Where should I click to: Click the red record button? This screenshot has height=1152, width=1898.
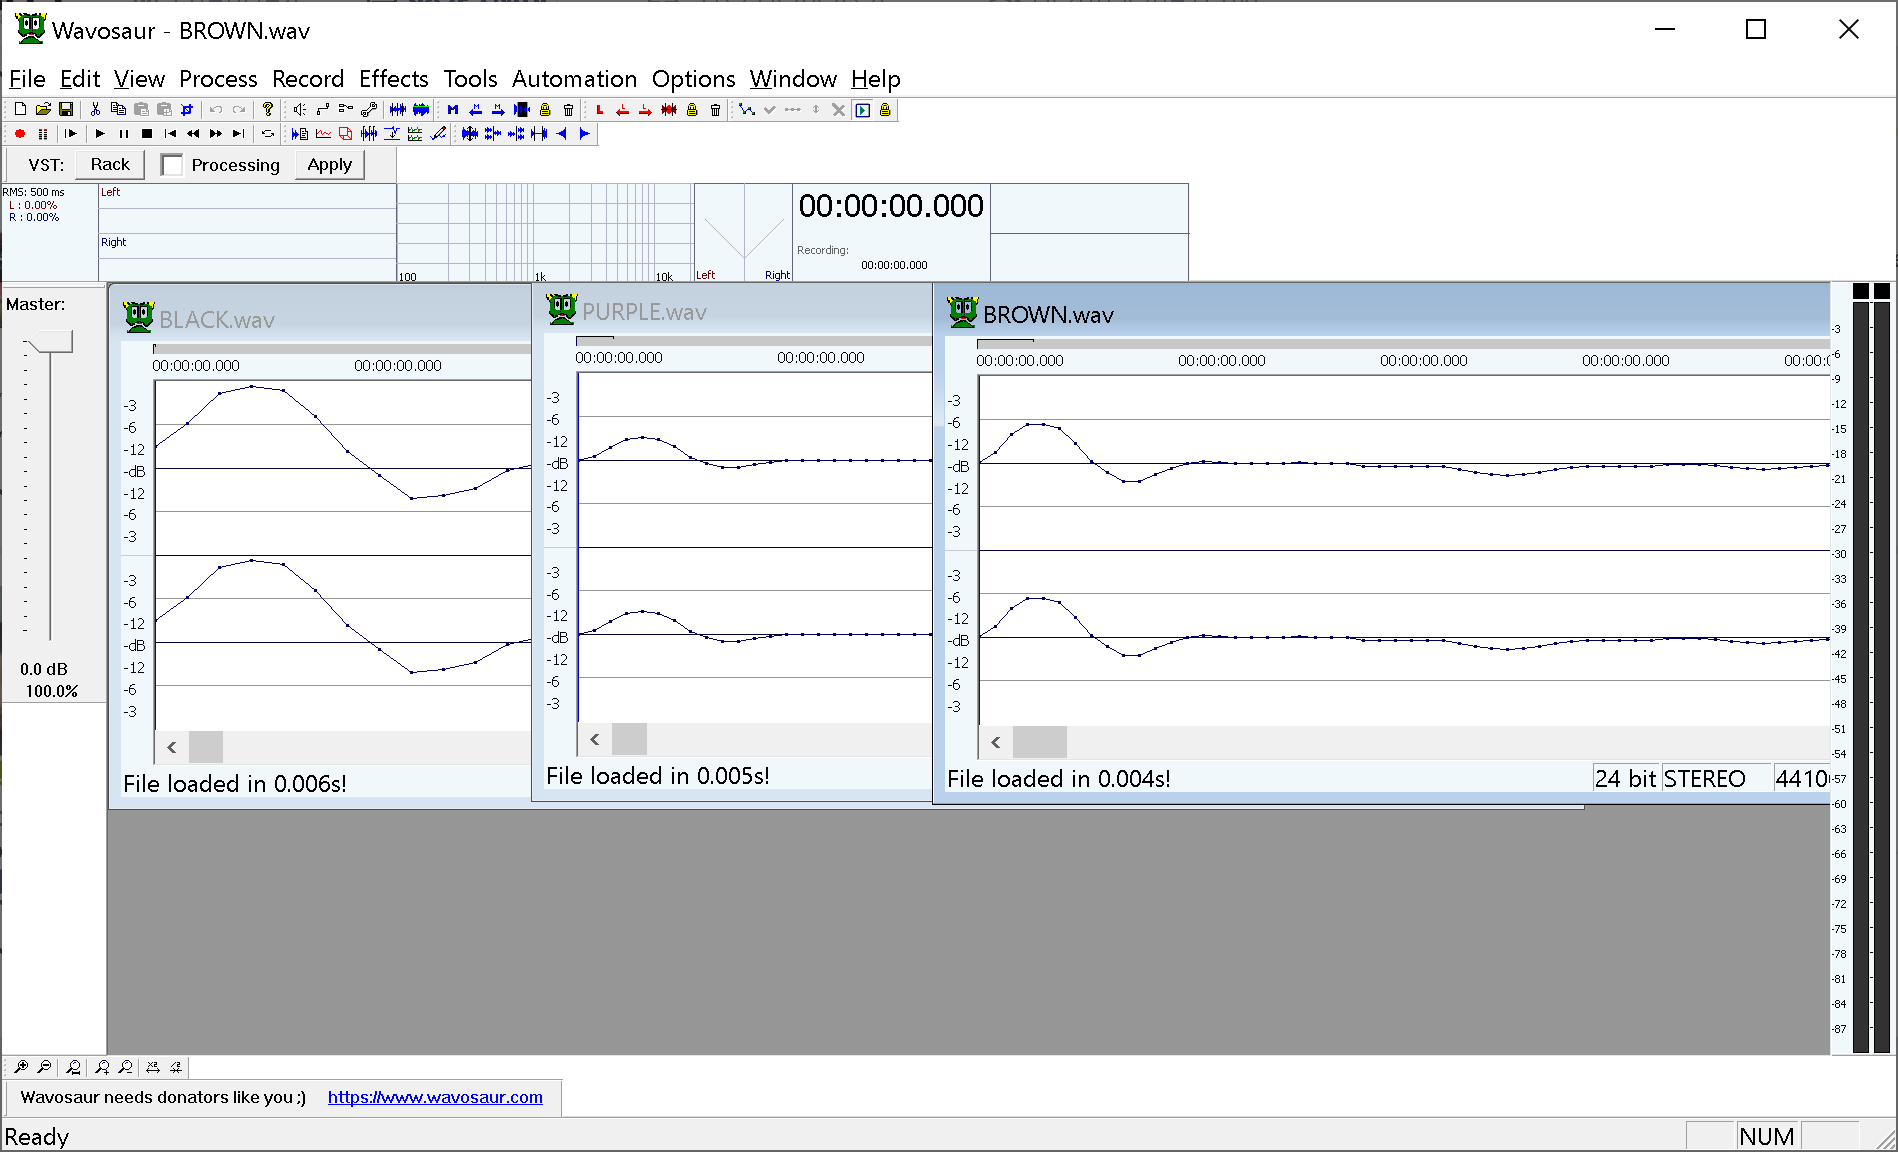click(20, 134)
